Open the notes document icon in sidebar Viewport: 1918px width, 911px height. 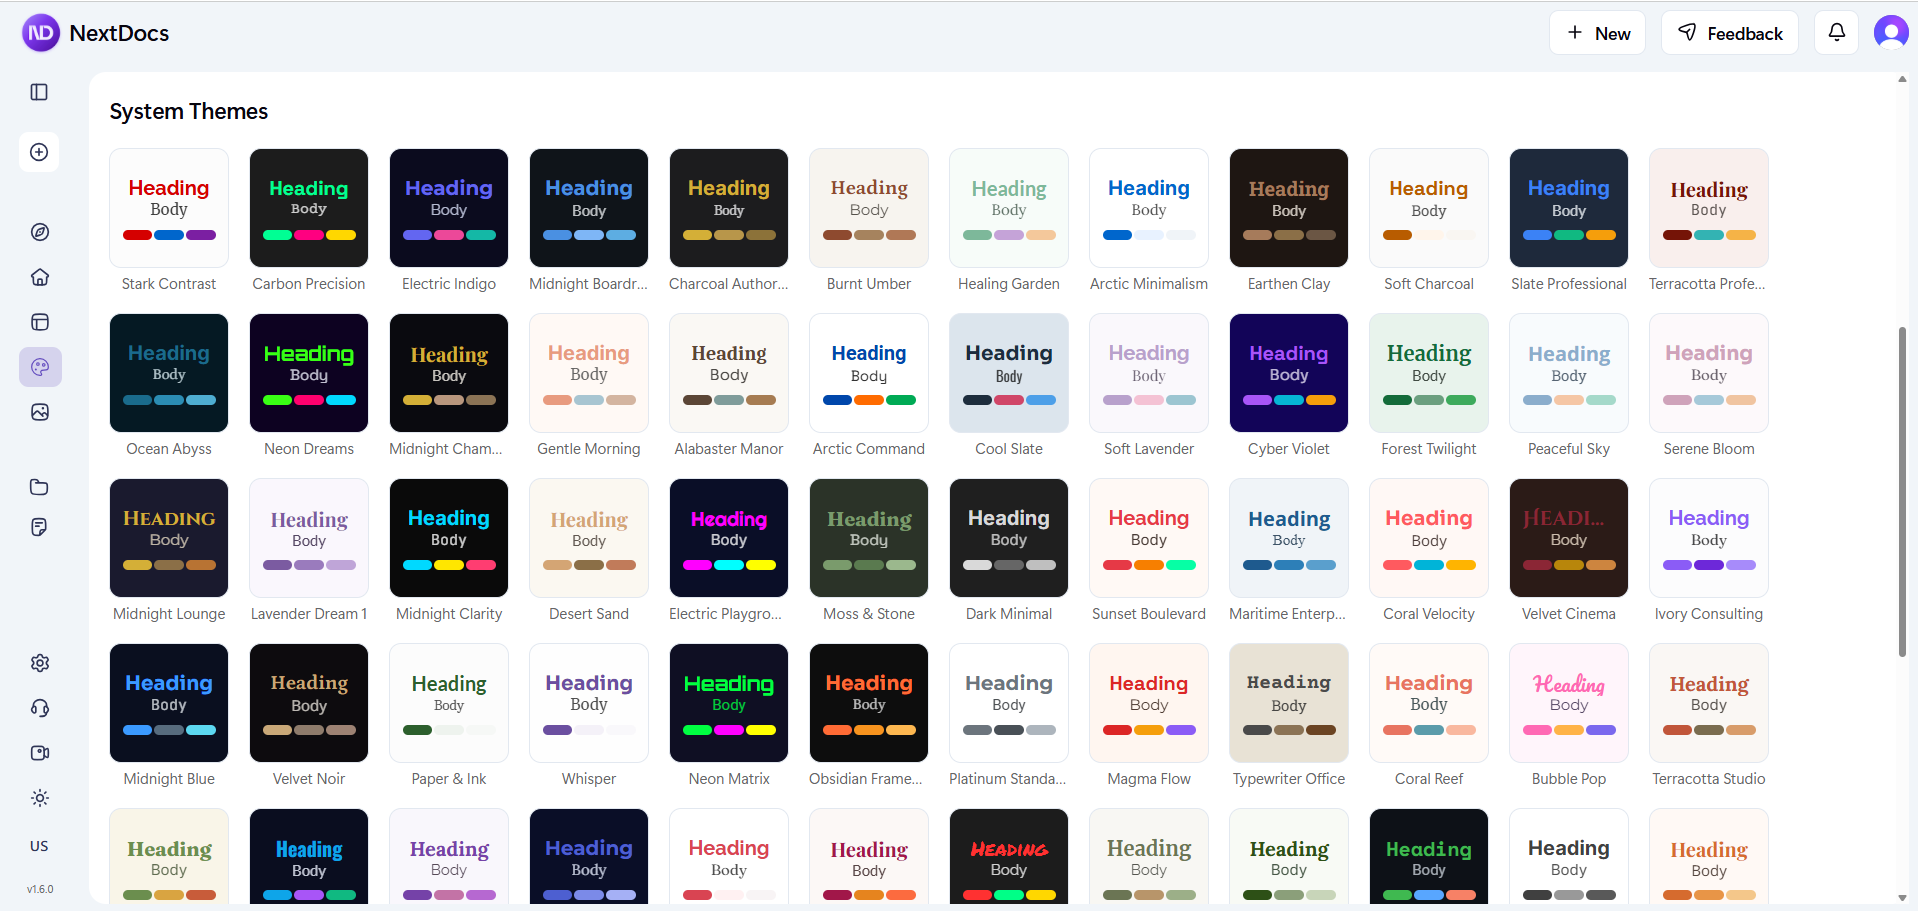39,527
